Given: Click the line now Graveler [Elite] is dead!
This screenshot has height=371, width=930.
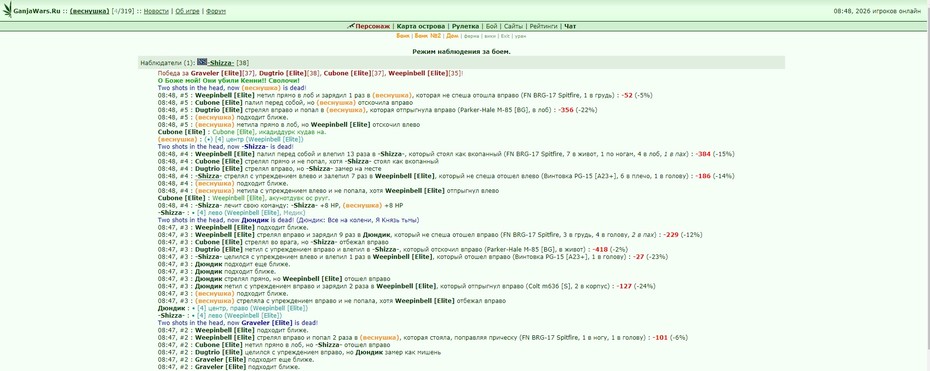Looking at the screenshot, I should point(238,323).
